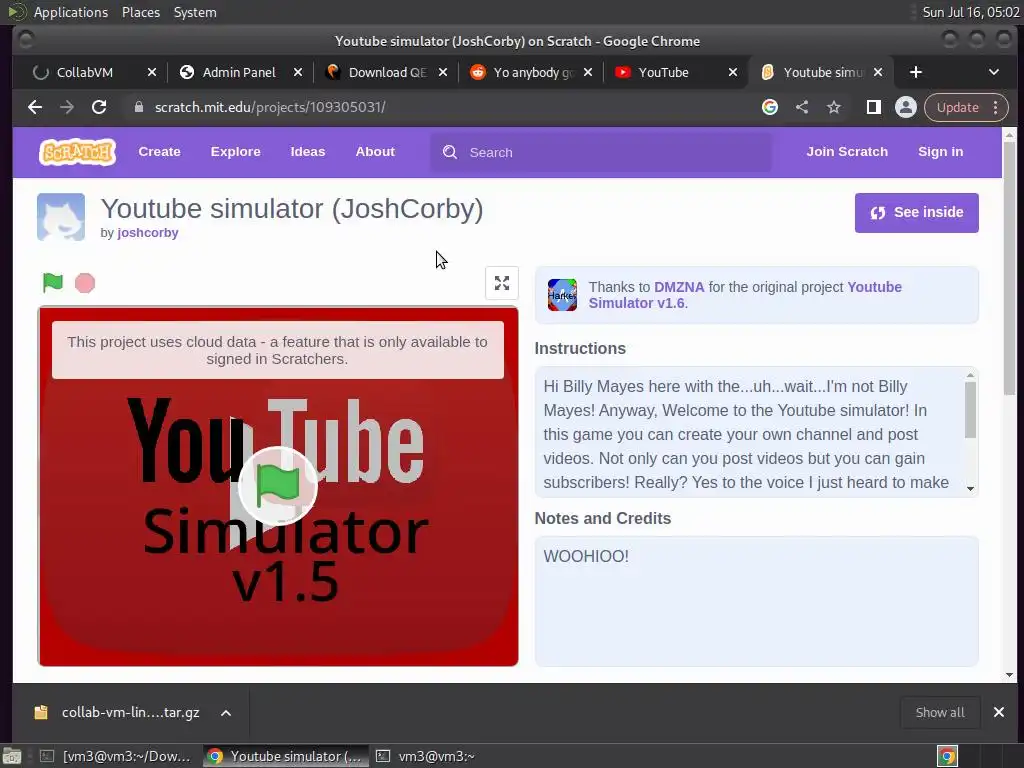Start project with center green flag overlay
The height and width of the screenshot is (768, 1024).
[x=278, y=486]
